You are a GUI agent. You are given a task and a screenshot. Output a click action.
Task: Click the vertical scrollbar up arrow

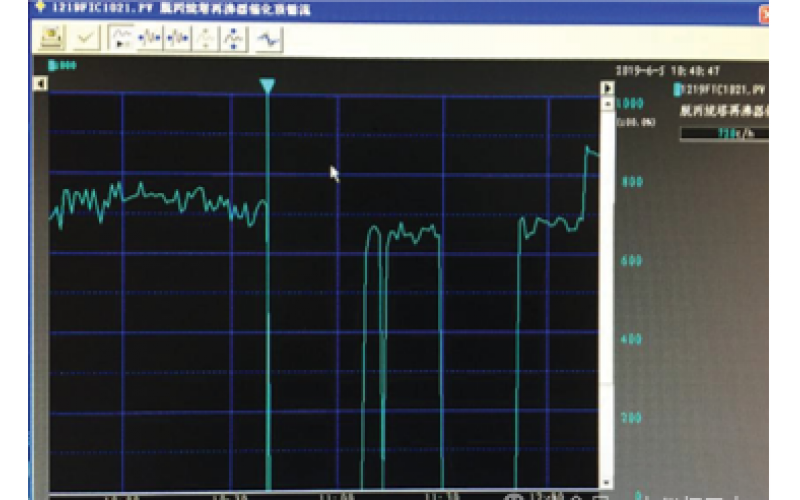coord(606,101)
